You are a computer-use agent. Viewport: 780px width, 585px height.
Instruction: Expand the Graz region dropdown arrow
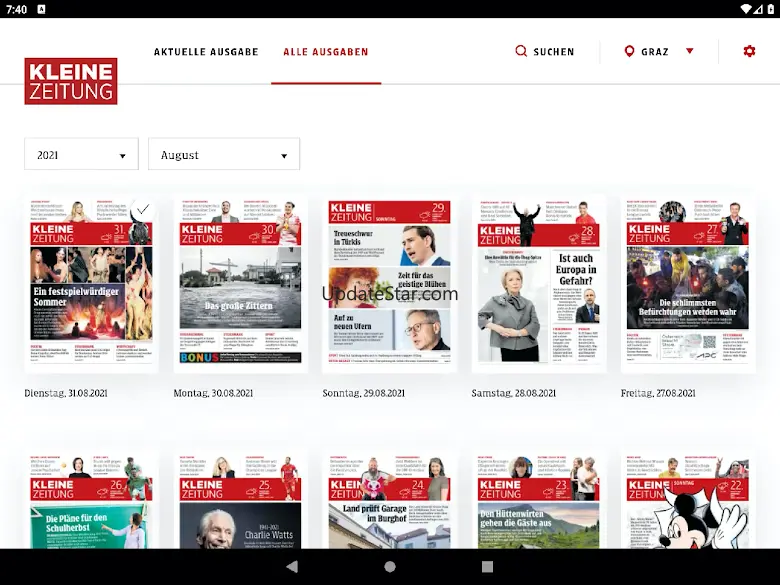coord(689,51)
